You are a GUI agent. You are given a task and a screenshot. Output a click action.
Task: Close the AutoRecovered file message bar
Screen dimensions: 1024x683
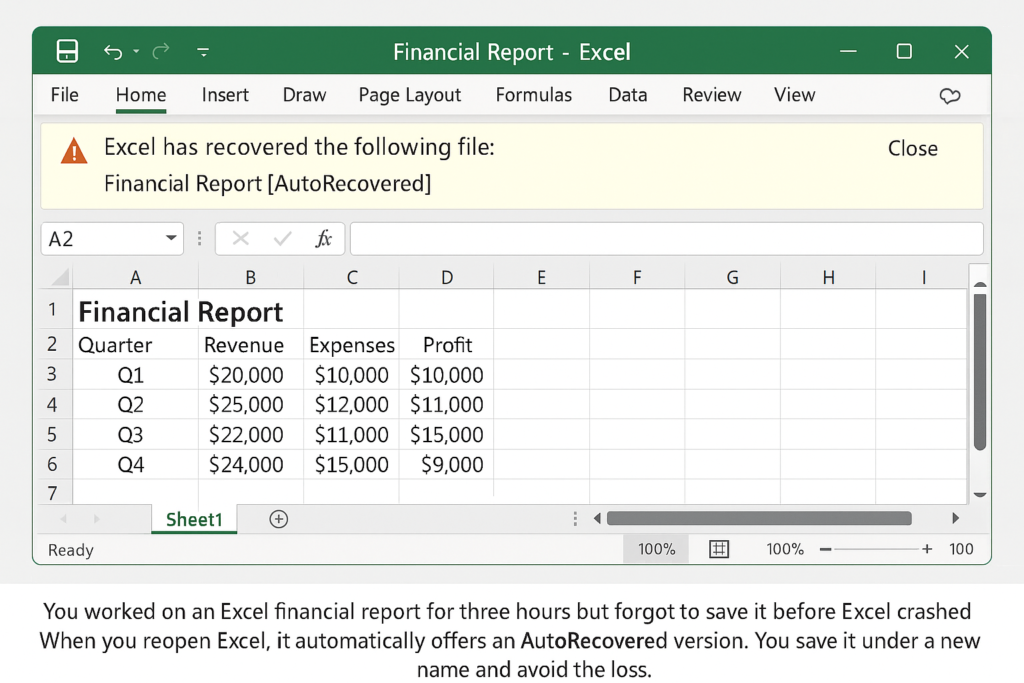912,148
